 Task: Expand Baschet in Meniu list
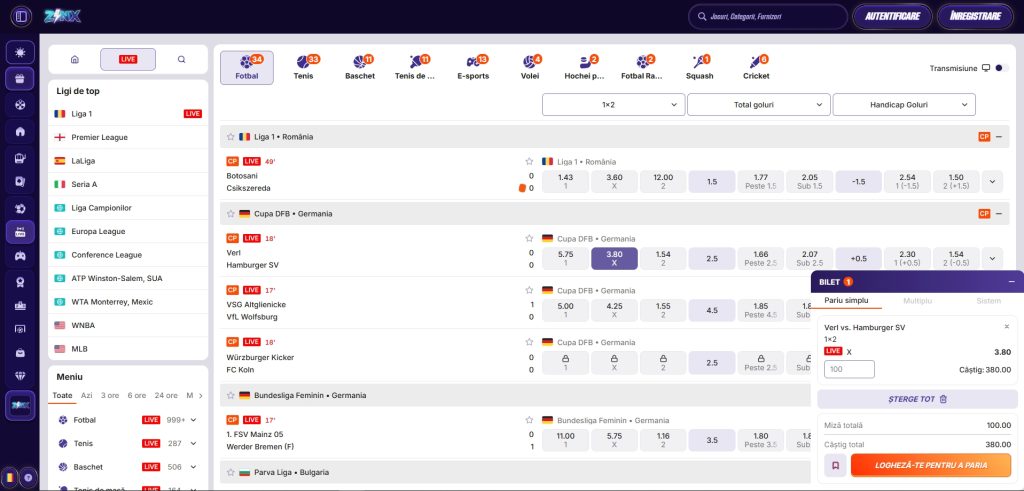tap(194, 467)
